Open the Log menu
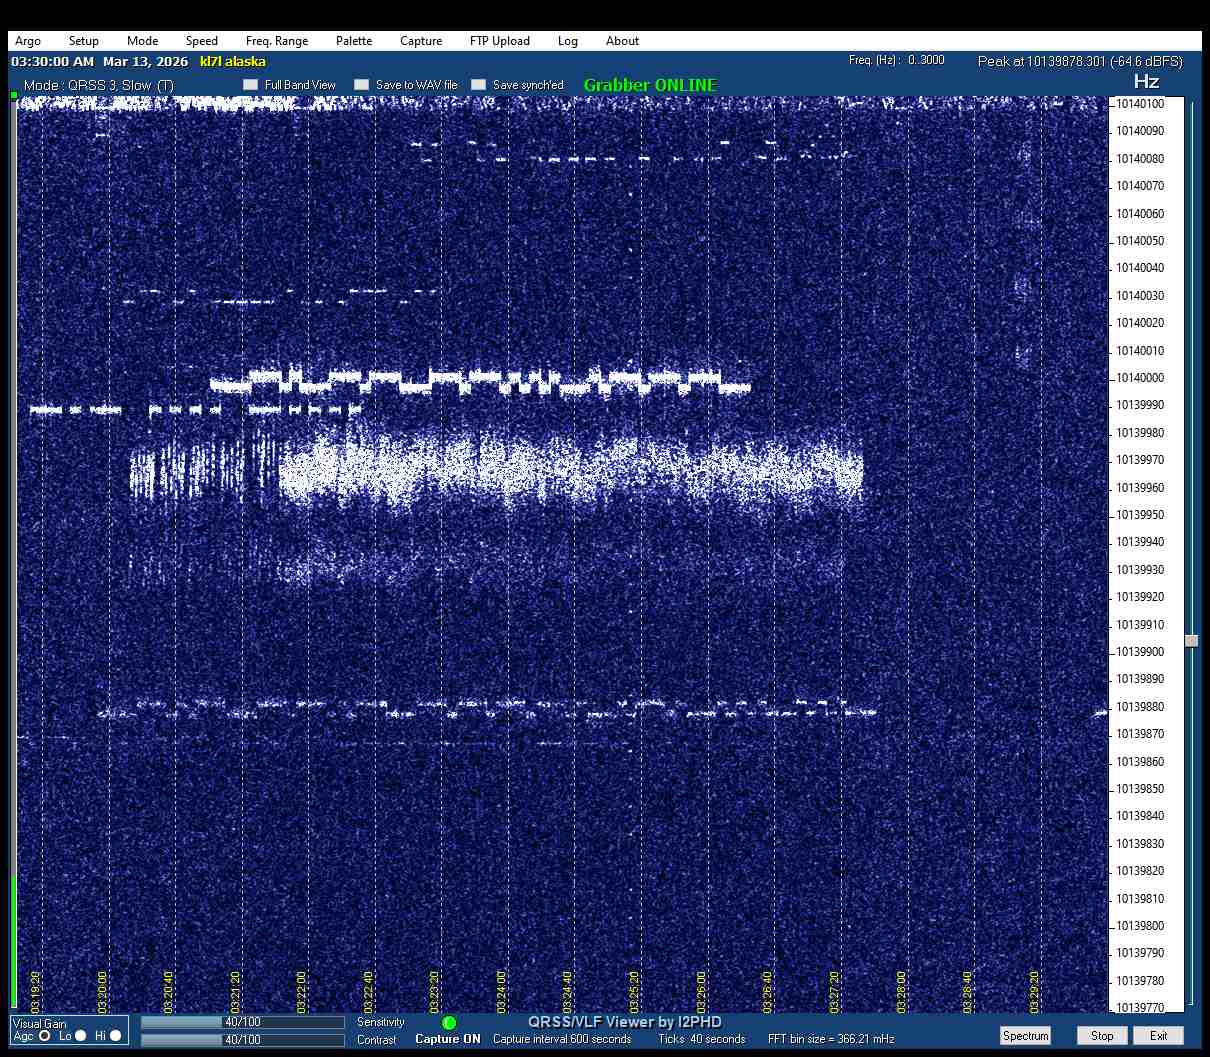Image resolution: width=1210 pixels, height=1057 pixels. (x=568, y=41)
